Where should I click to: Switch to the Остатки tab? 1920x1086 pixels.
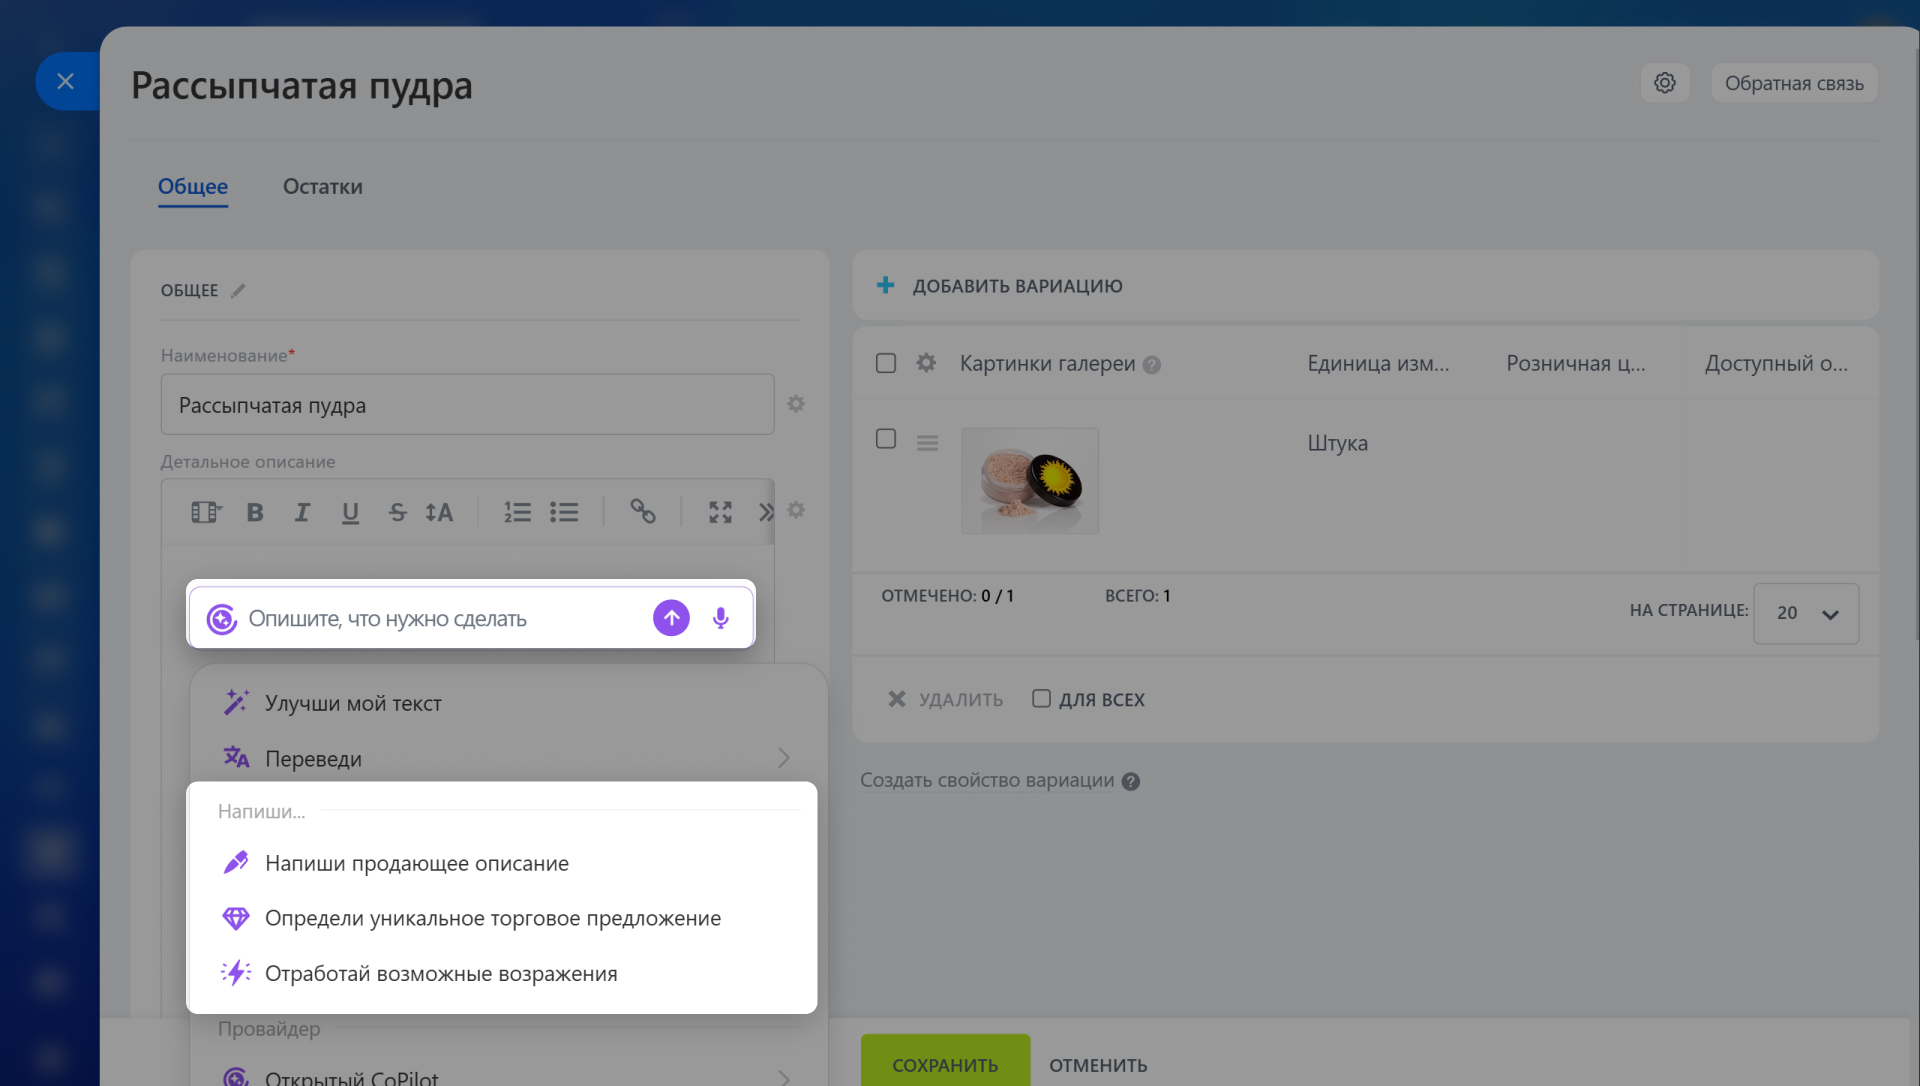tap(322, 187)
